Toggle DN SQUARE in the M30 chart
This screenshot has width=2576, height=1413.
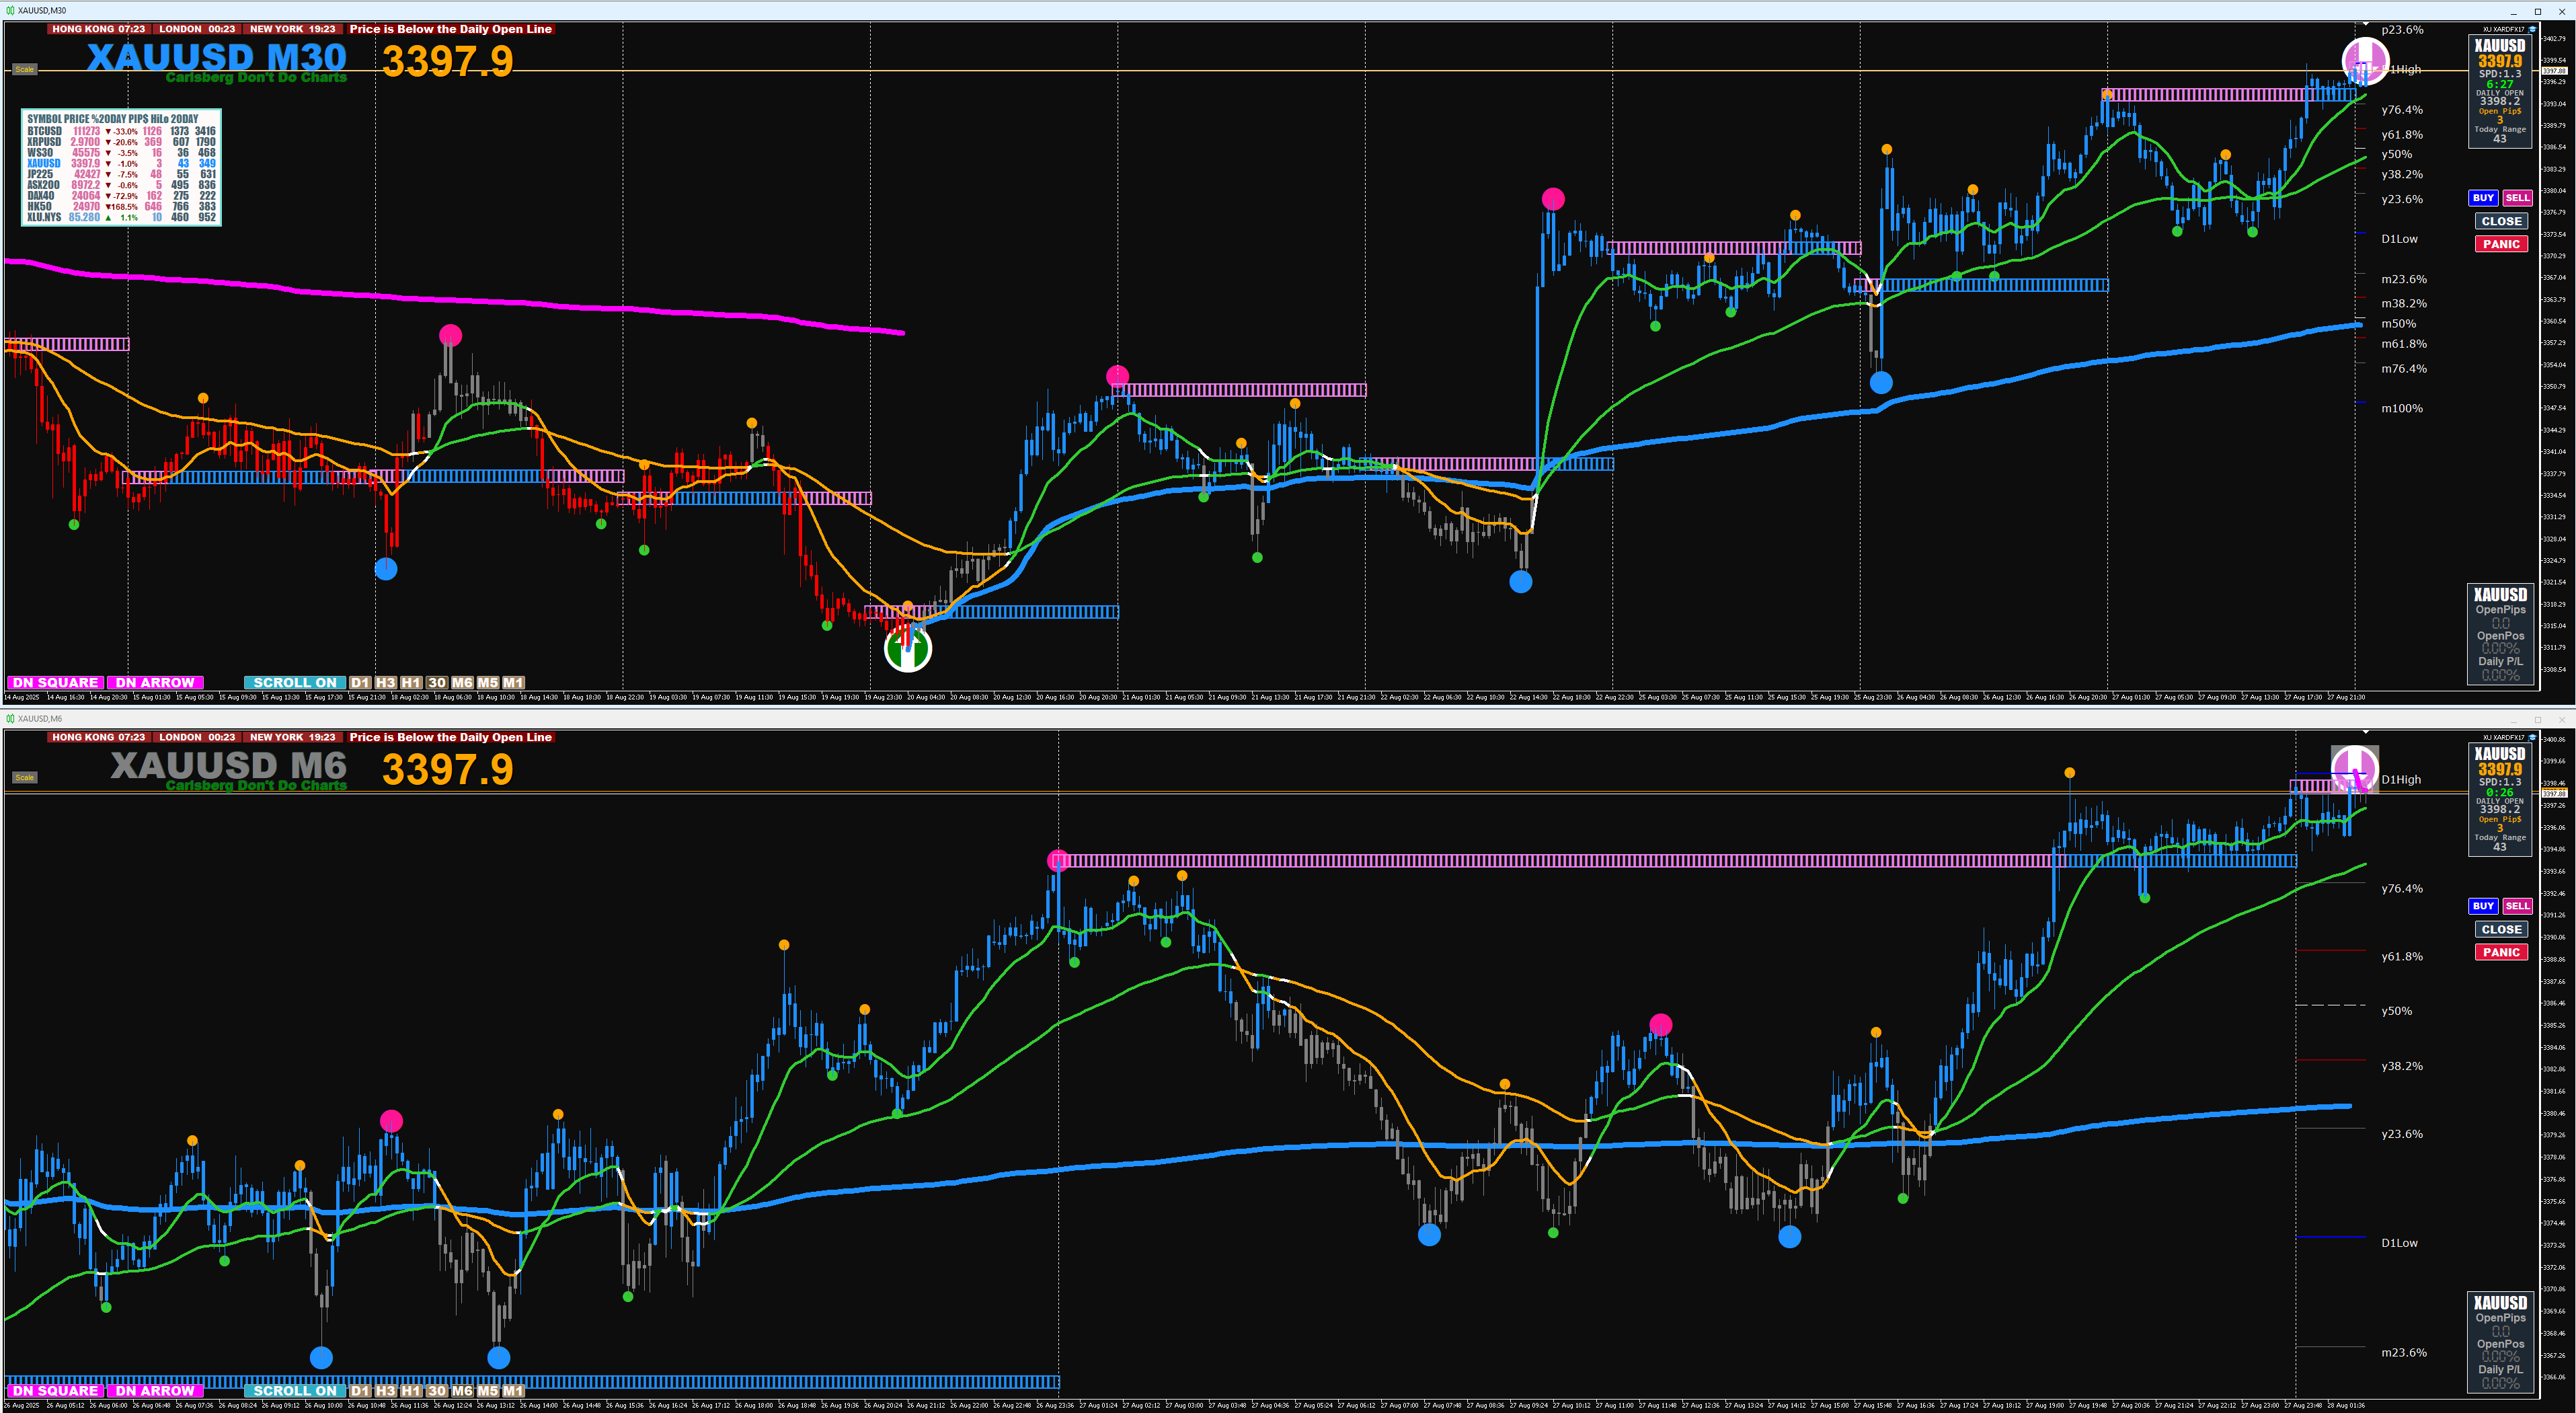click(55, 683)
